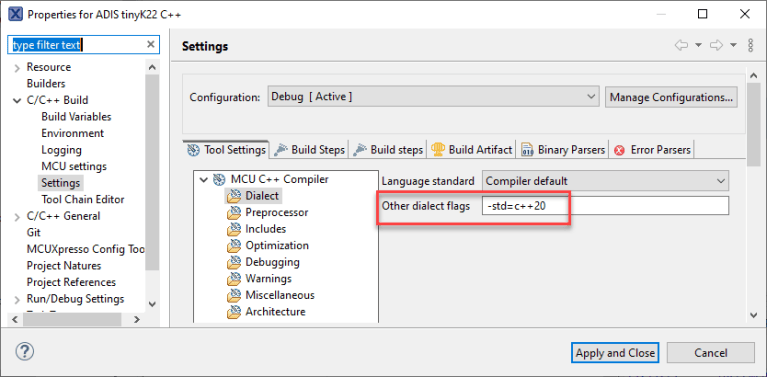Screen dimensions: 767x377
Task: Select Project Natures item
Action: pos(64,266)
